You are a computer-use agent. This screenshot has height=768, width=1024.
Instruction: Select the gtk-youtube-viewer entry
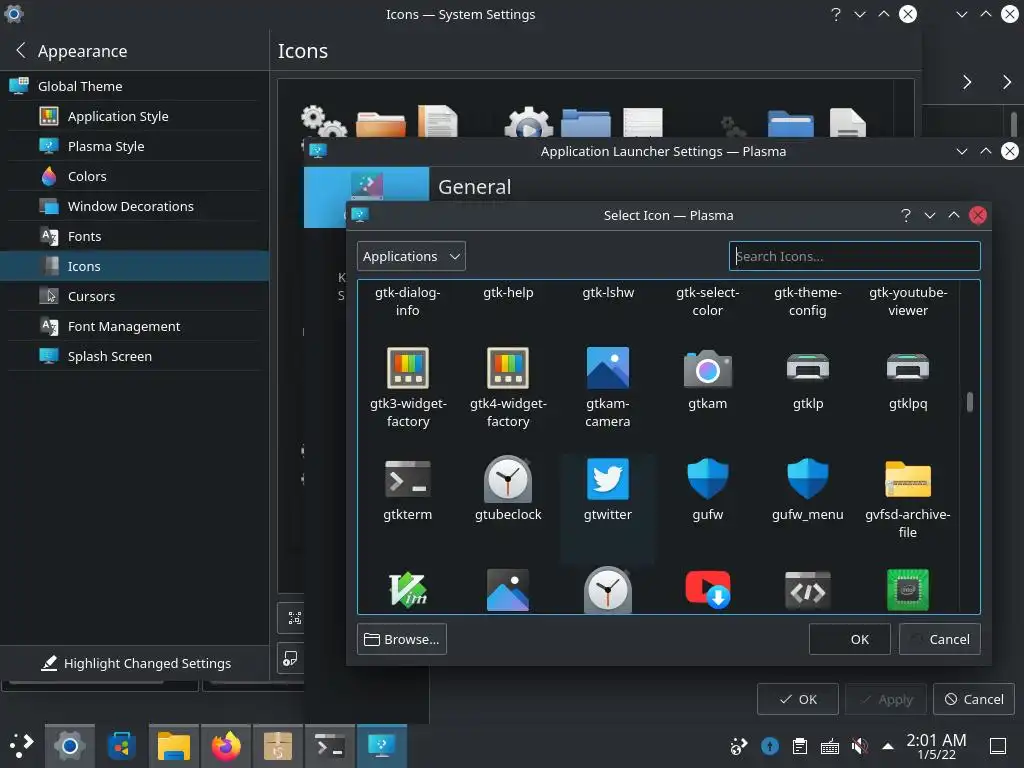point(908,301)
